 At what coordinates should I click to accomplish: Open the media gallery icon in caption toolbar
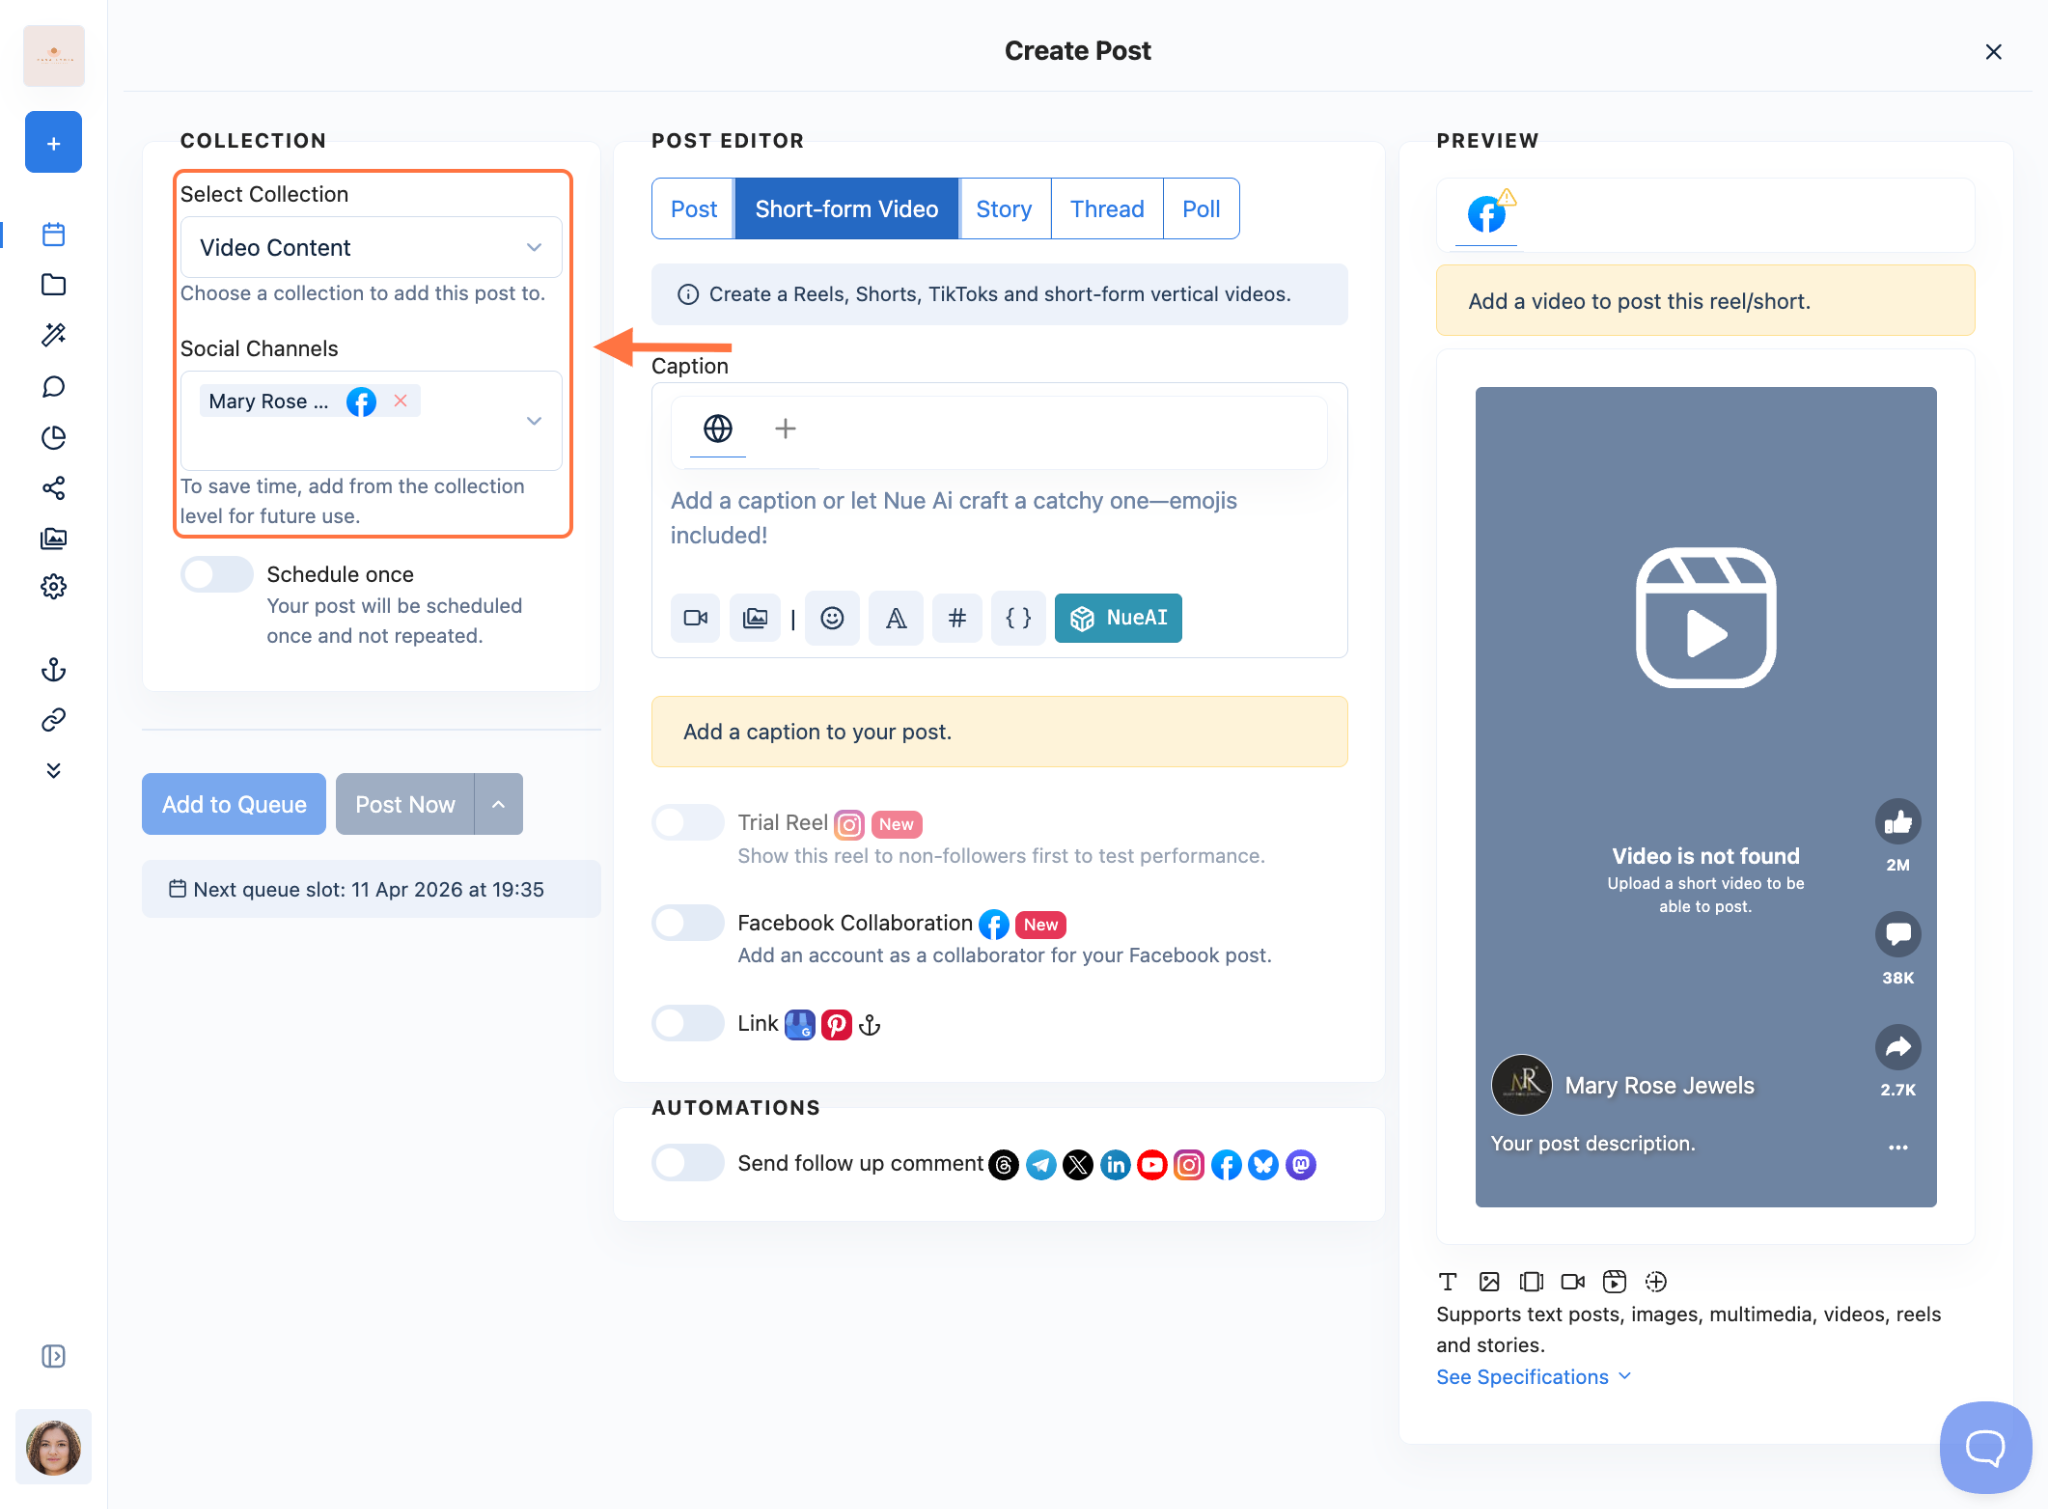click(x=755, y=618)
